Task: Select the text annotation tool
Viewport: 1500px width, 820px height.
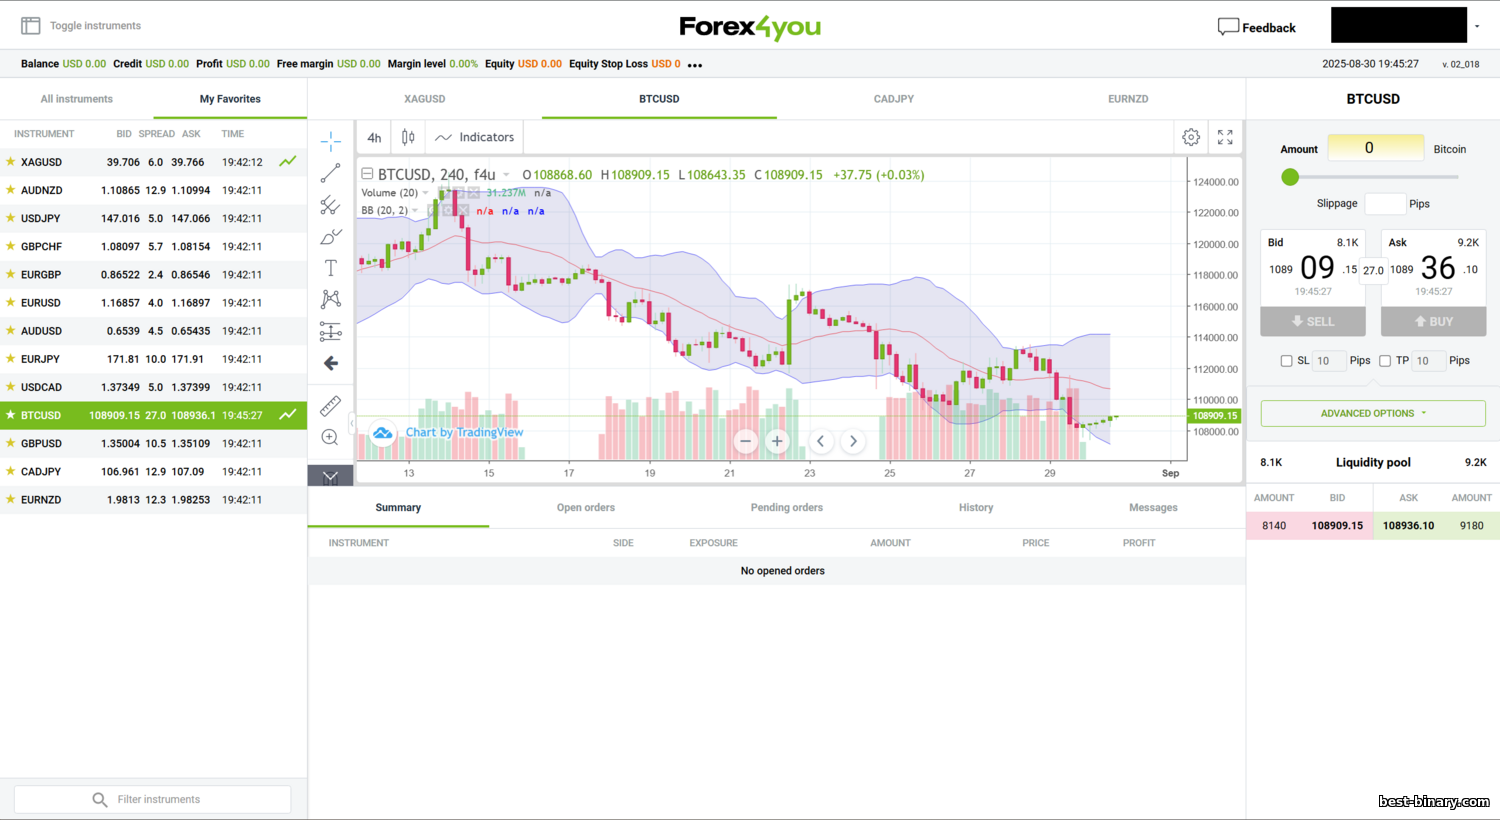Action: [330, 268]
